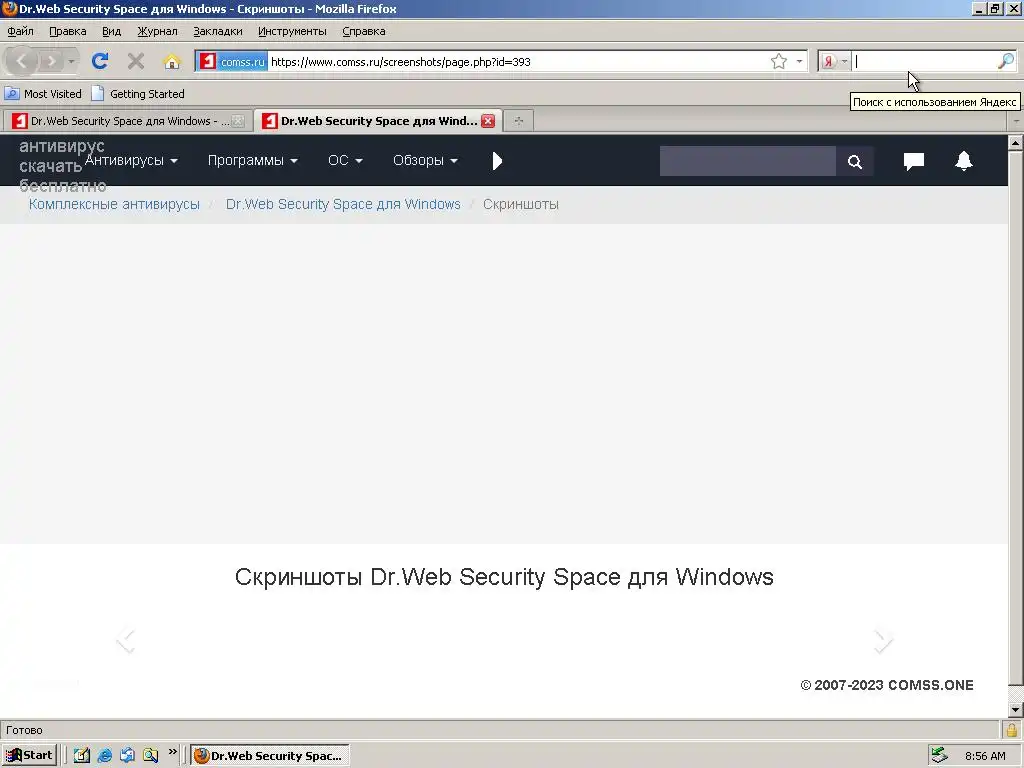Expand quick launch overflow chevron

coord(173,752)
